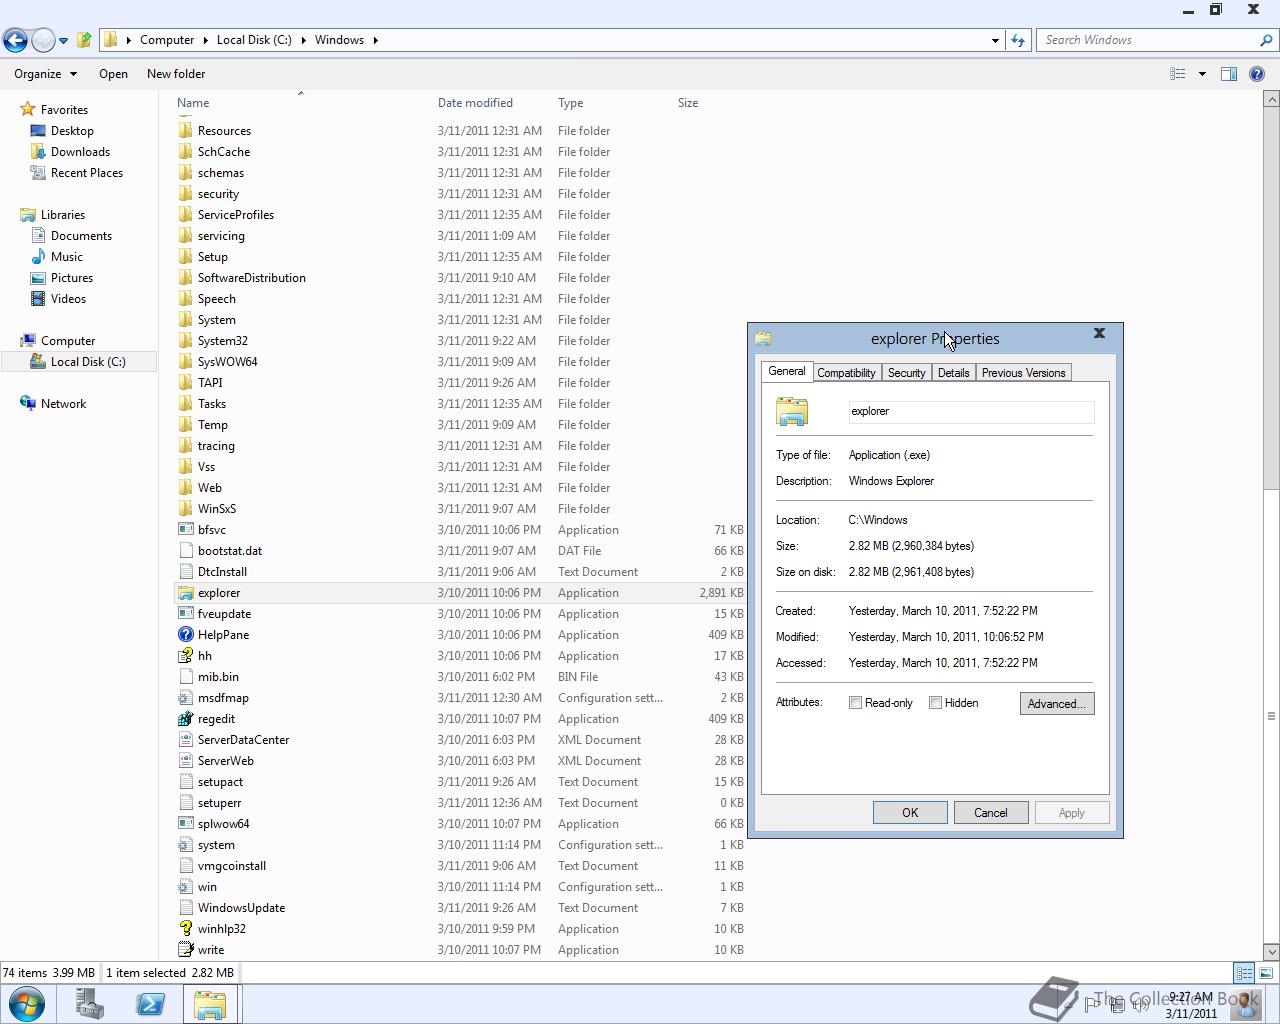Click OK in explorer Properties
This screenshot has width=1280, height=1024.
tap(910, 813)
